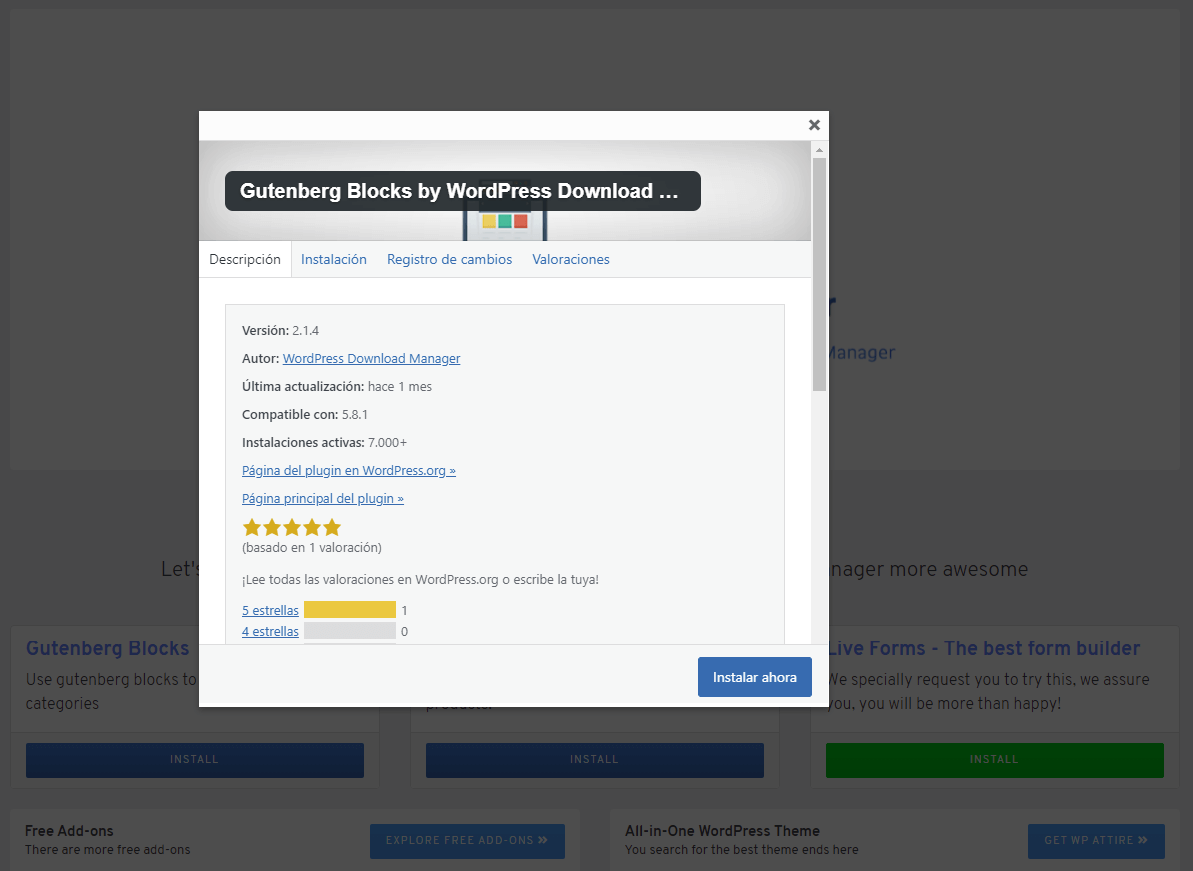
Task: Open the Registro de cambios tab
Action: pyautogui.click(x=450, y=259)
